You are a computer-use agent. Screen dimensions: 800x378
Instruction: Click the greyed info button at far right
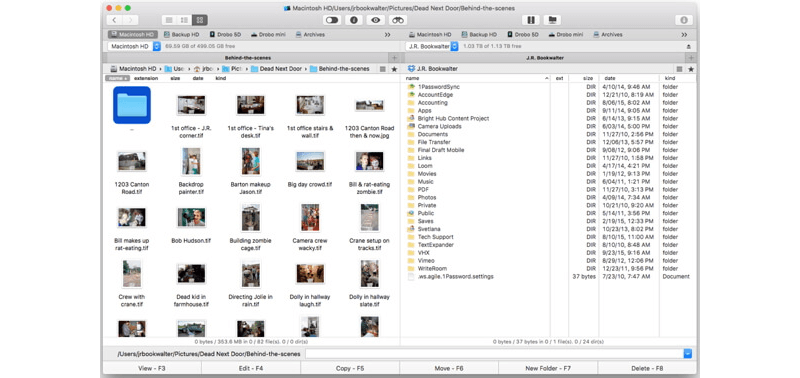[684, 20]
